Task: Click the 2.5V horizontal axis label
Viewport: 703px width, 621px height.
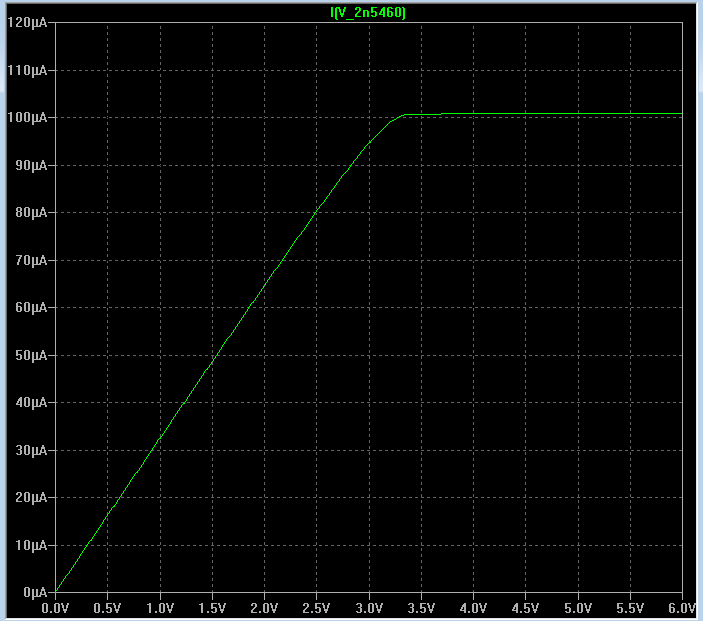Action: click(316, 608)
